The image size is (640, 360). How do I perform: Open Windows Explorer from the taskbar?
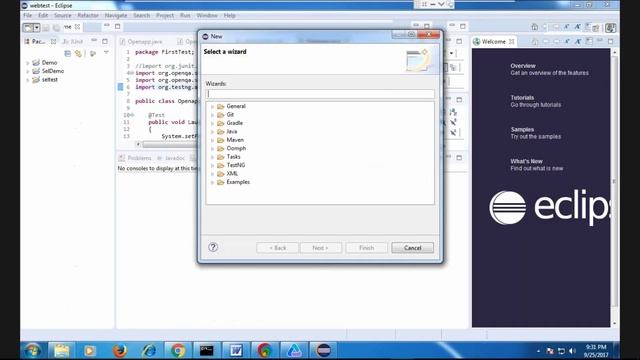pyautogui.click(x=62, y=351)
